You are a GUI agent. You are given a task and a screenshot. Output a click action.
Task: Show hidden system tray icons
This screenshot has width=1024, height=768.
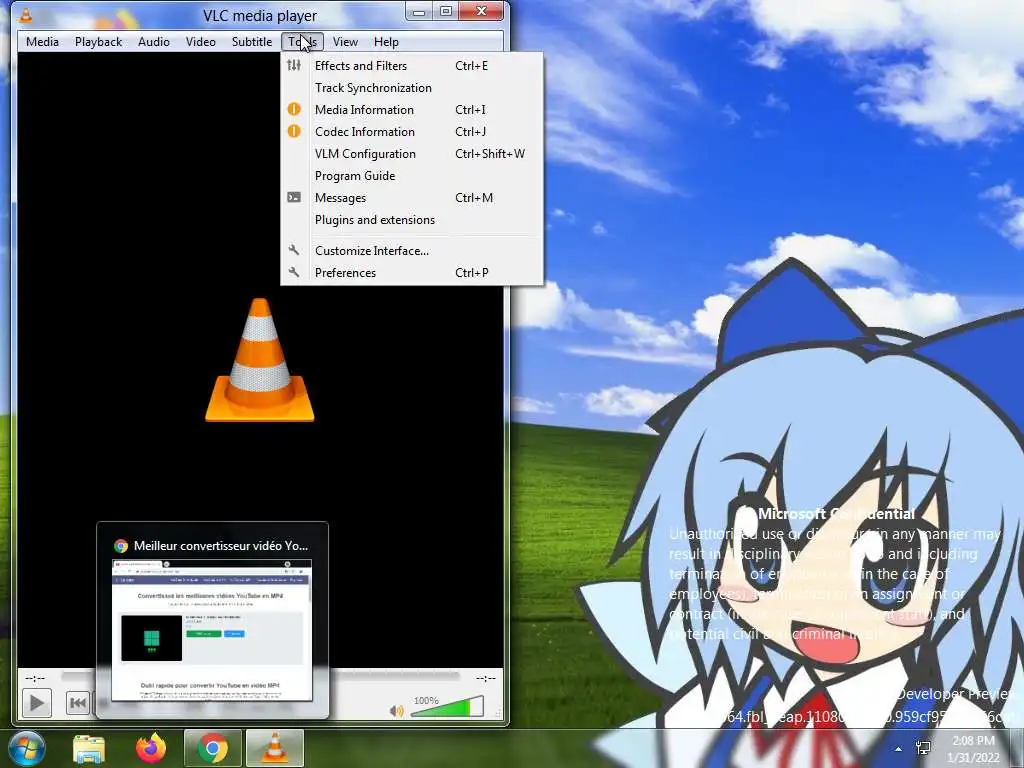pyautogui.click(x=899, y=749)
